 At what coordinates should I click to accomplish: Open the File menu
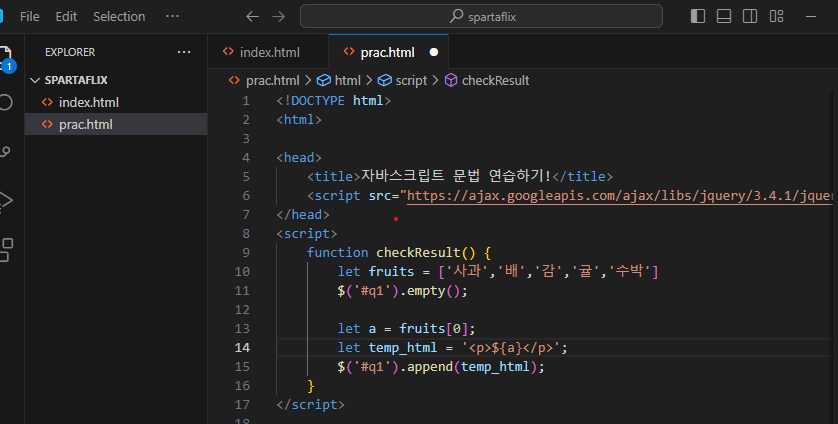(x=29, y=17)
